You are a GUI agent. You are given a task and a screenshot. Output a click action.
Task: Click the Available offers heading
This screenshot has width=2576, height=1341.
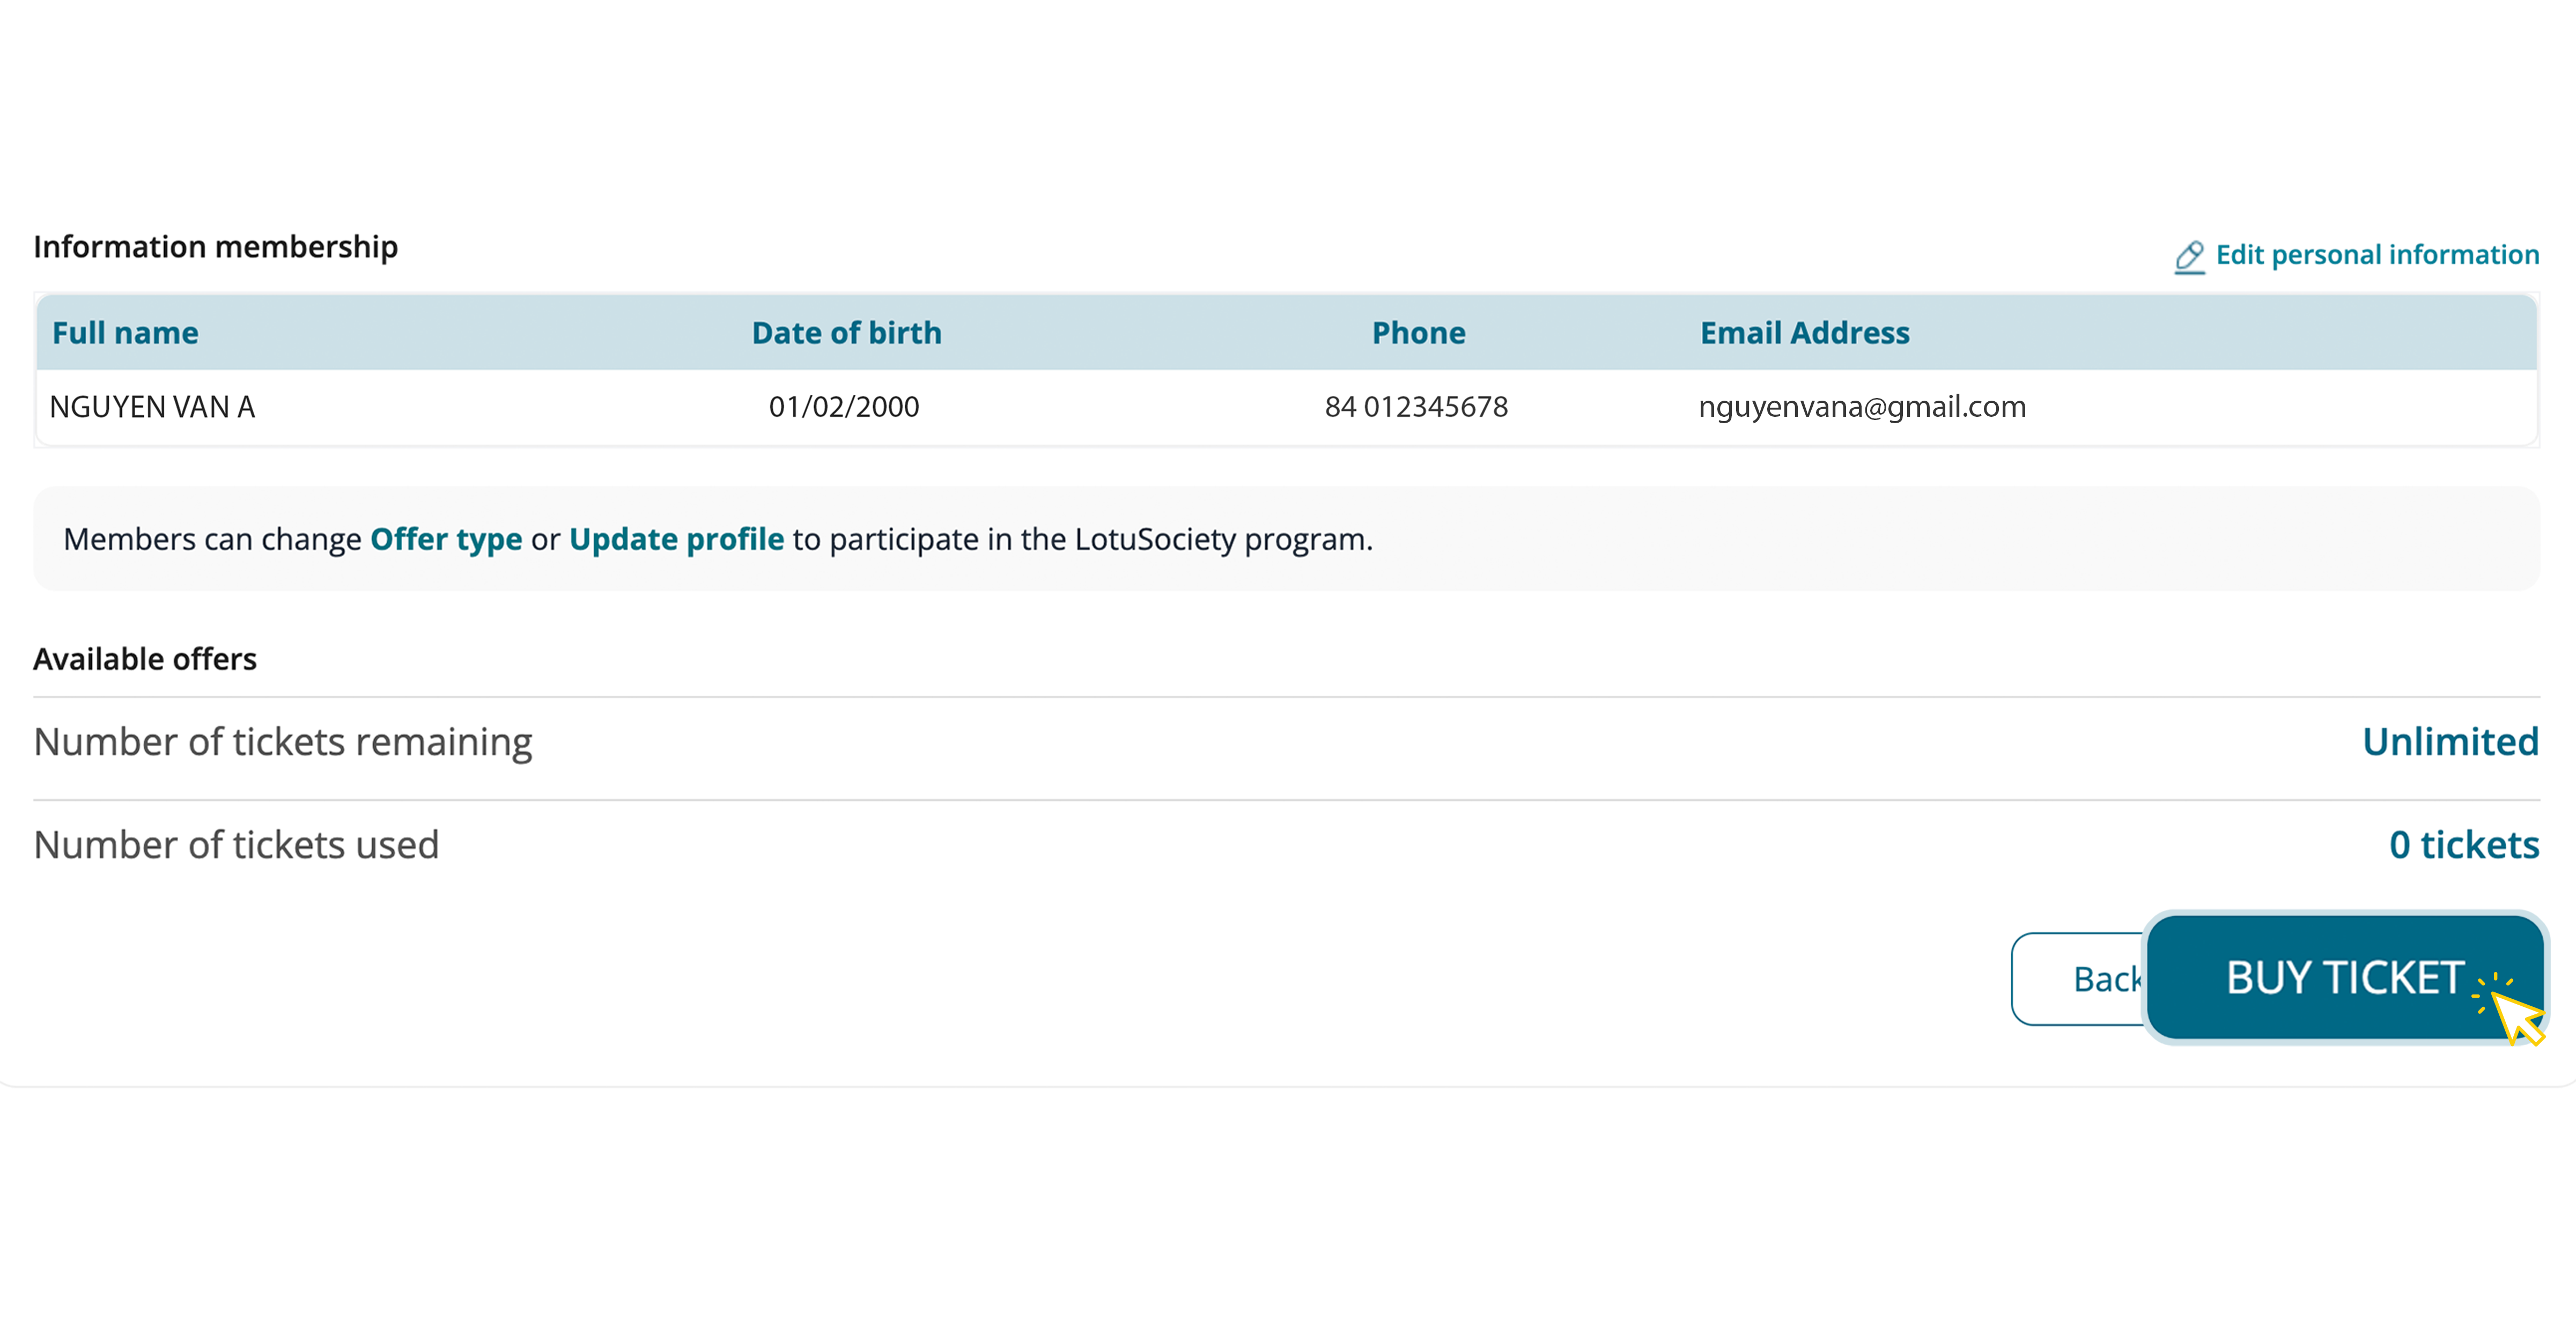coord(145,659)
